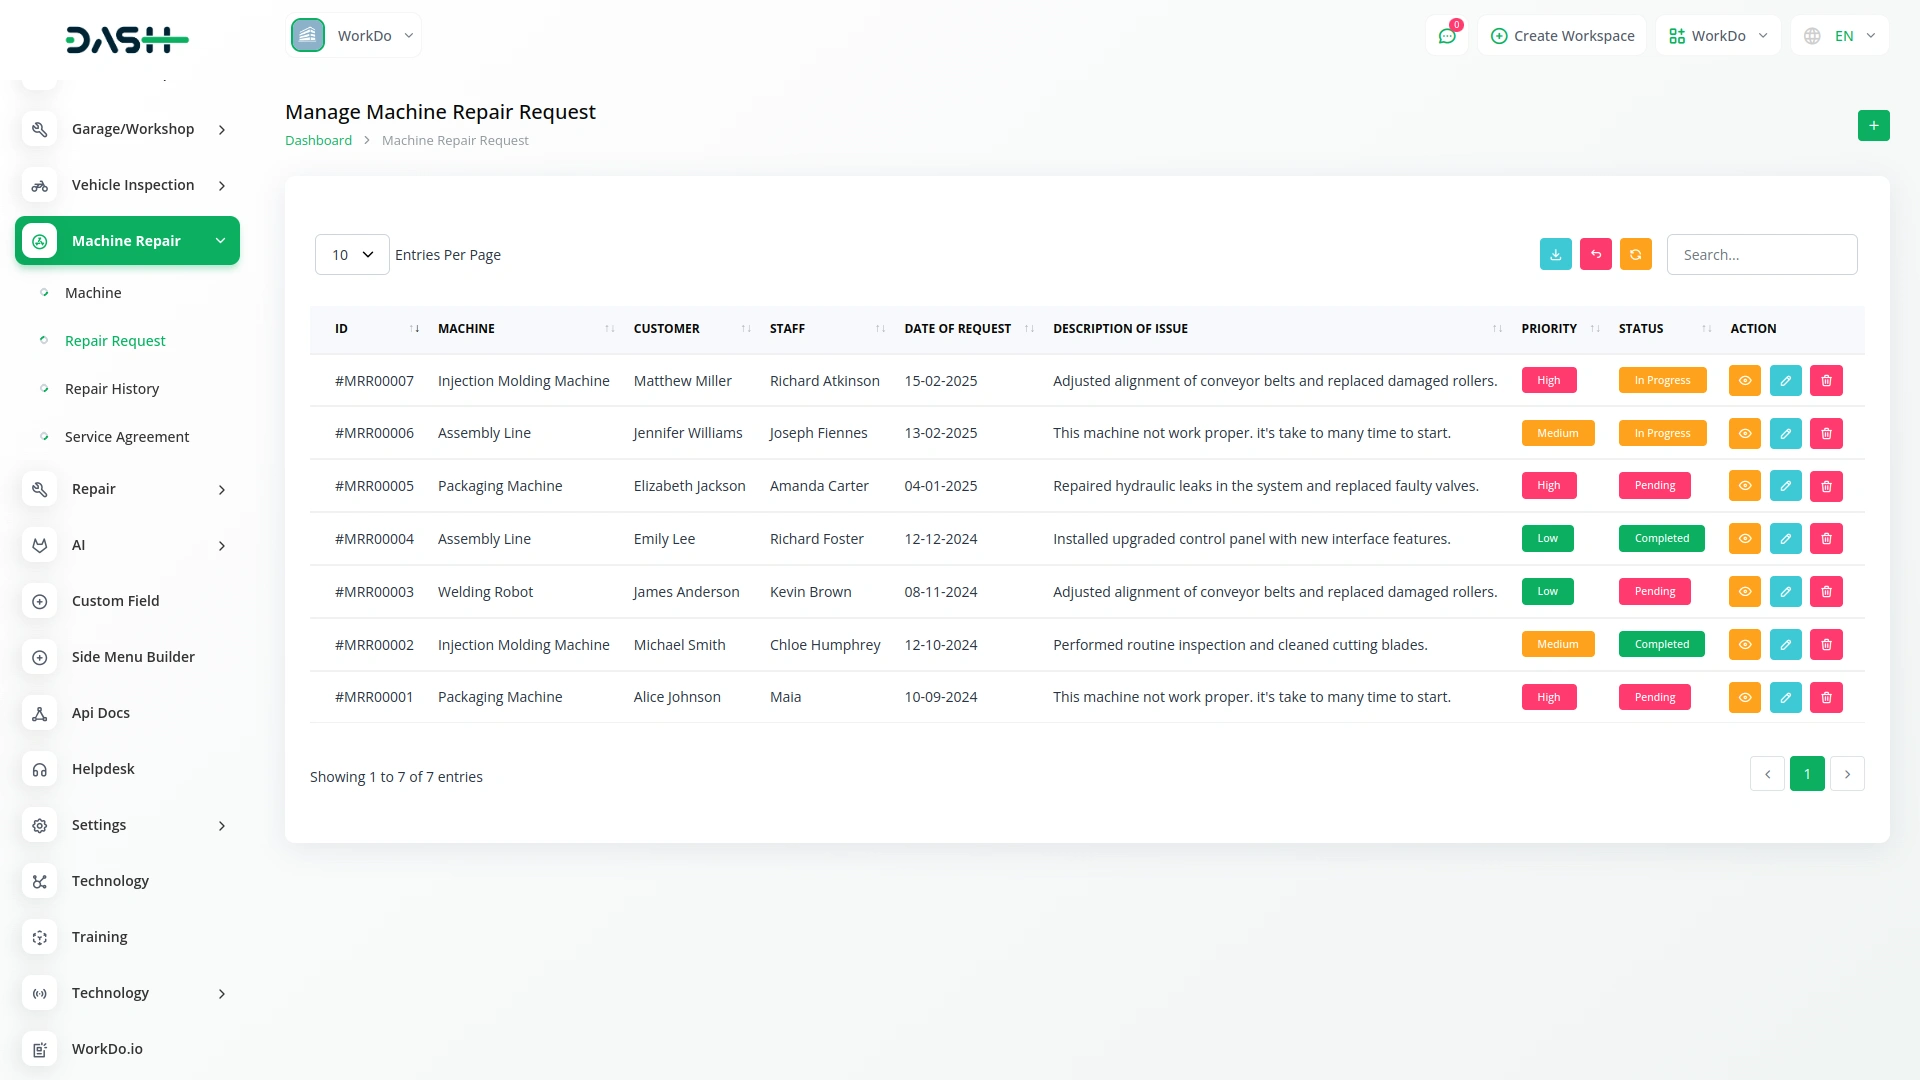View details of request #MRR00006
This screenshot has height=1080, width=1920.
(1744, 434)
